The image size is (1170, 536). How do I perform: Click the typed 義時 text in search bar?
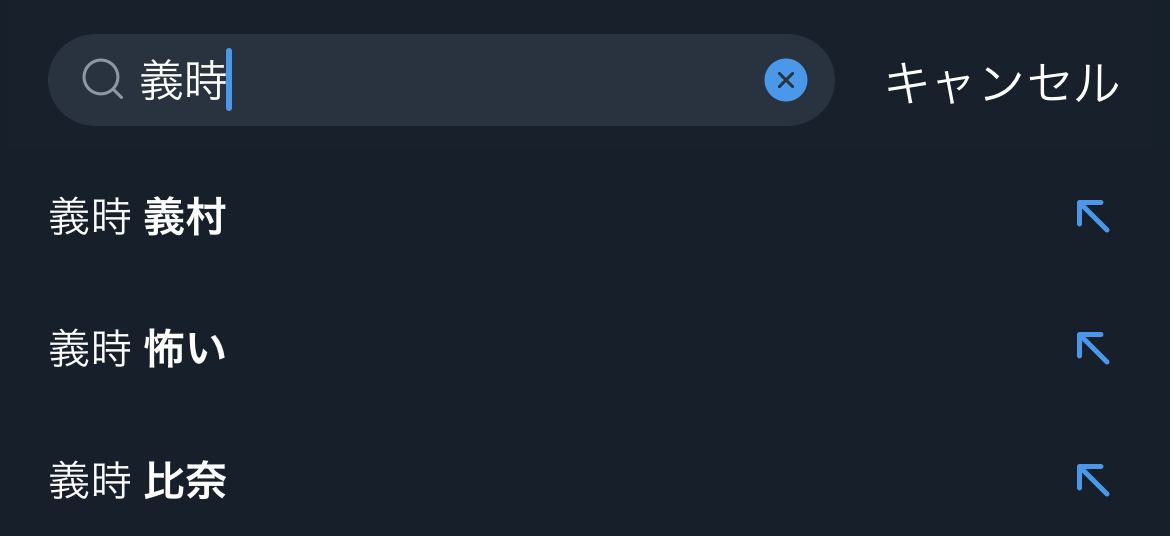coord(182,81)
